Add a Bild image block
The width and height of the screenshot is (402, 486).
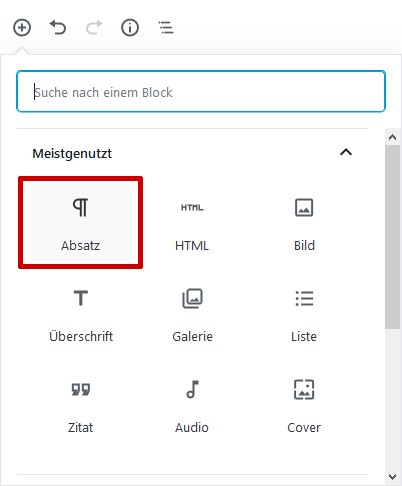pos(304,222)
